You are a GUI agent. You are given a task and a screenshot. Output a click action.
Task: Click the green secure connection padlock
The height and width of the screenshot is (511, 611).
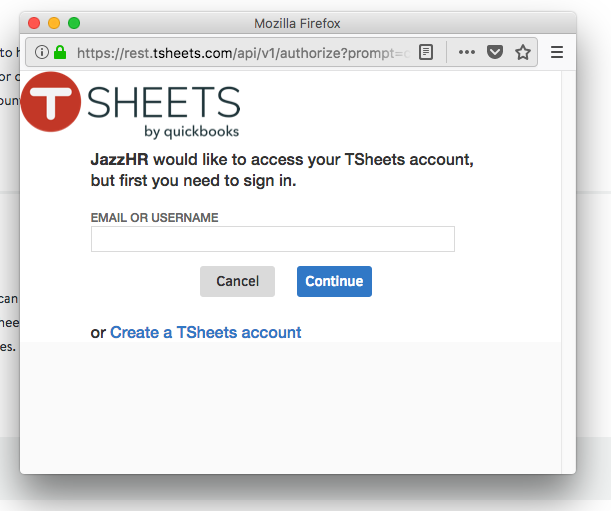(60, 52)
